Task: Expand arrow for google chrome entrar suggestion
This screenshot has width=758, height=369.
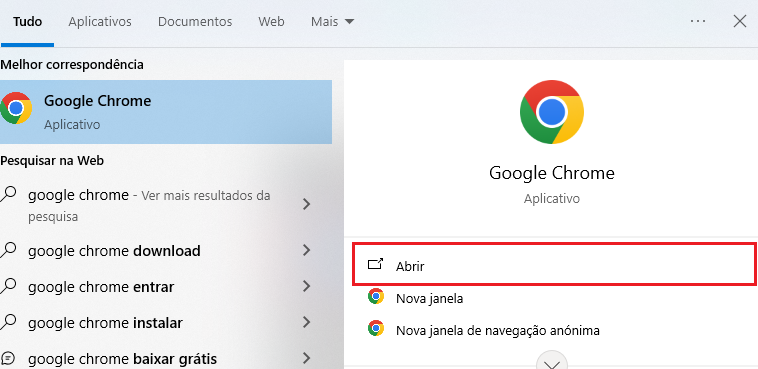Action: (x=306, y=286)
